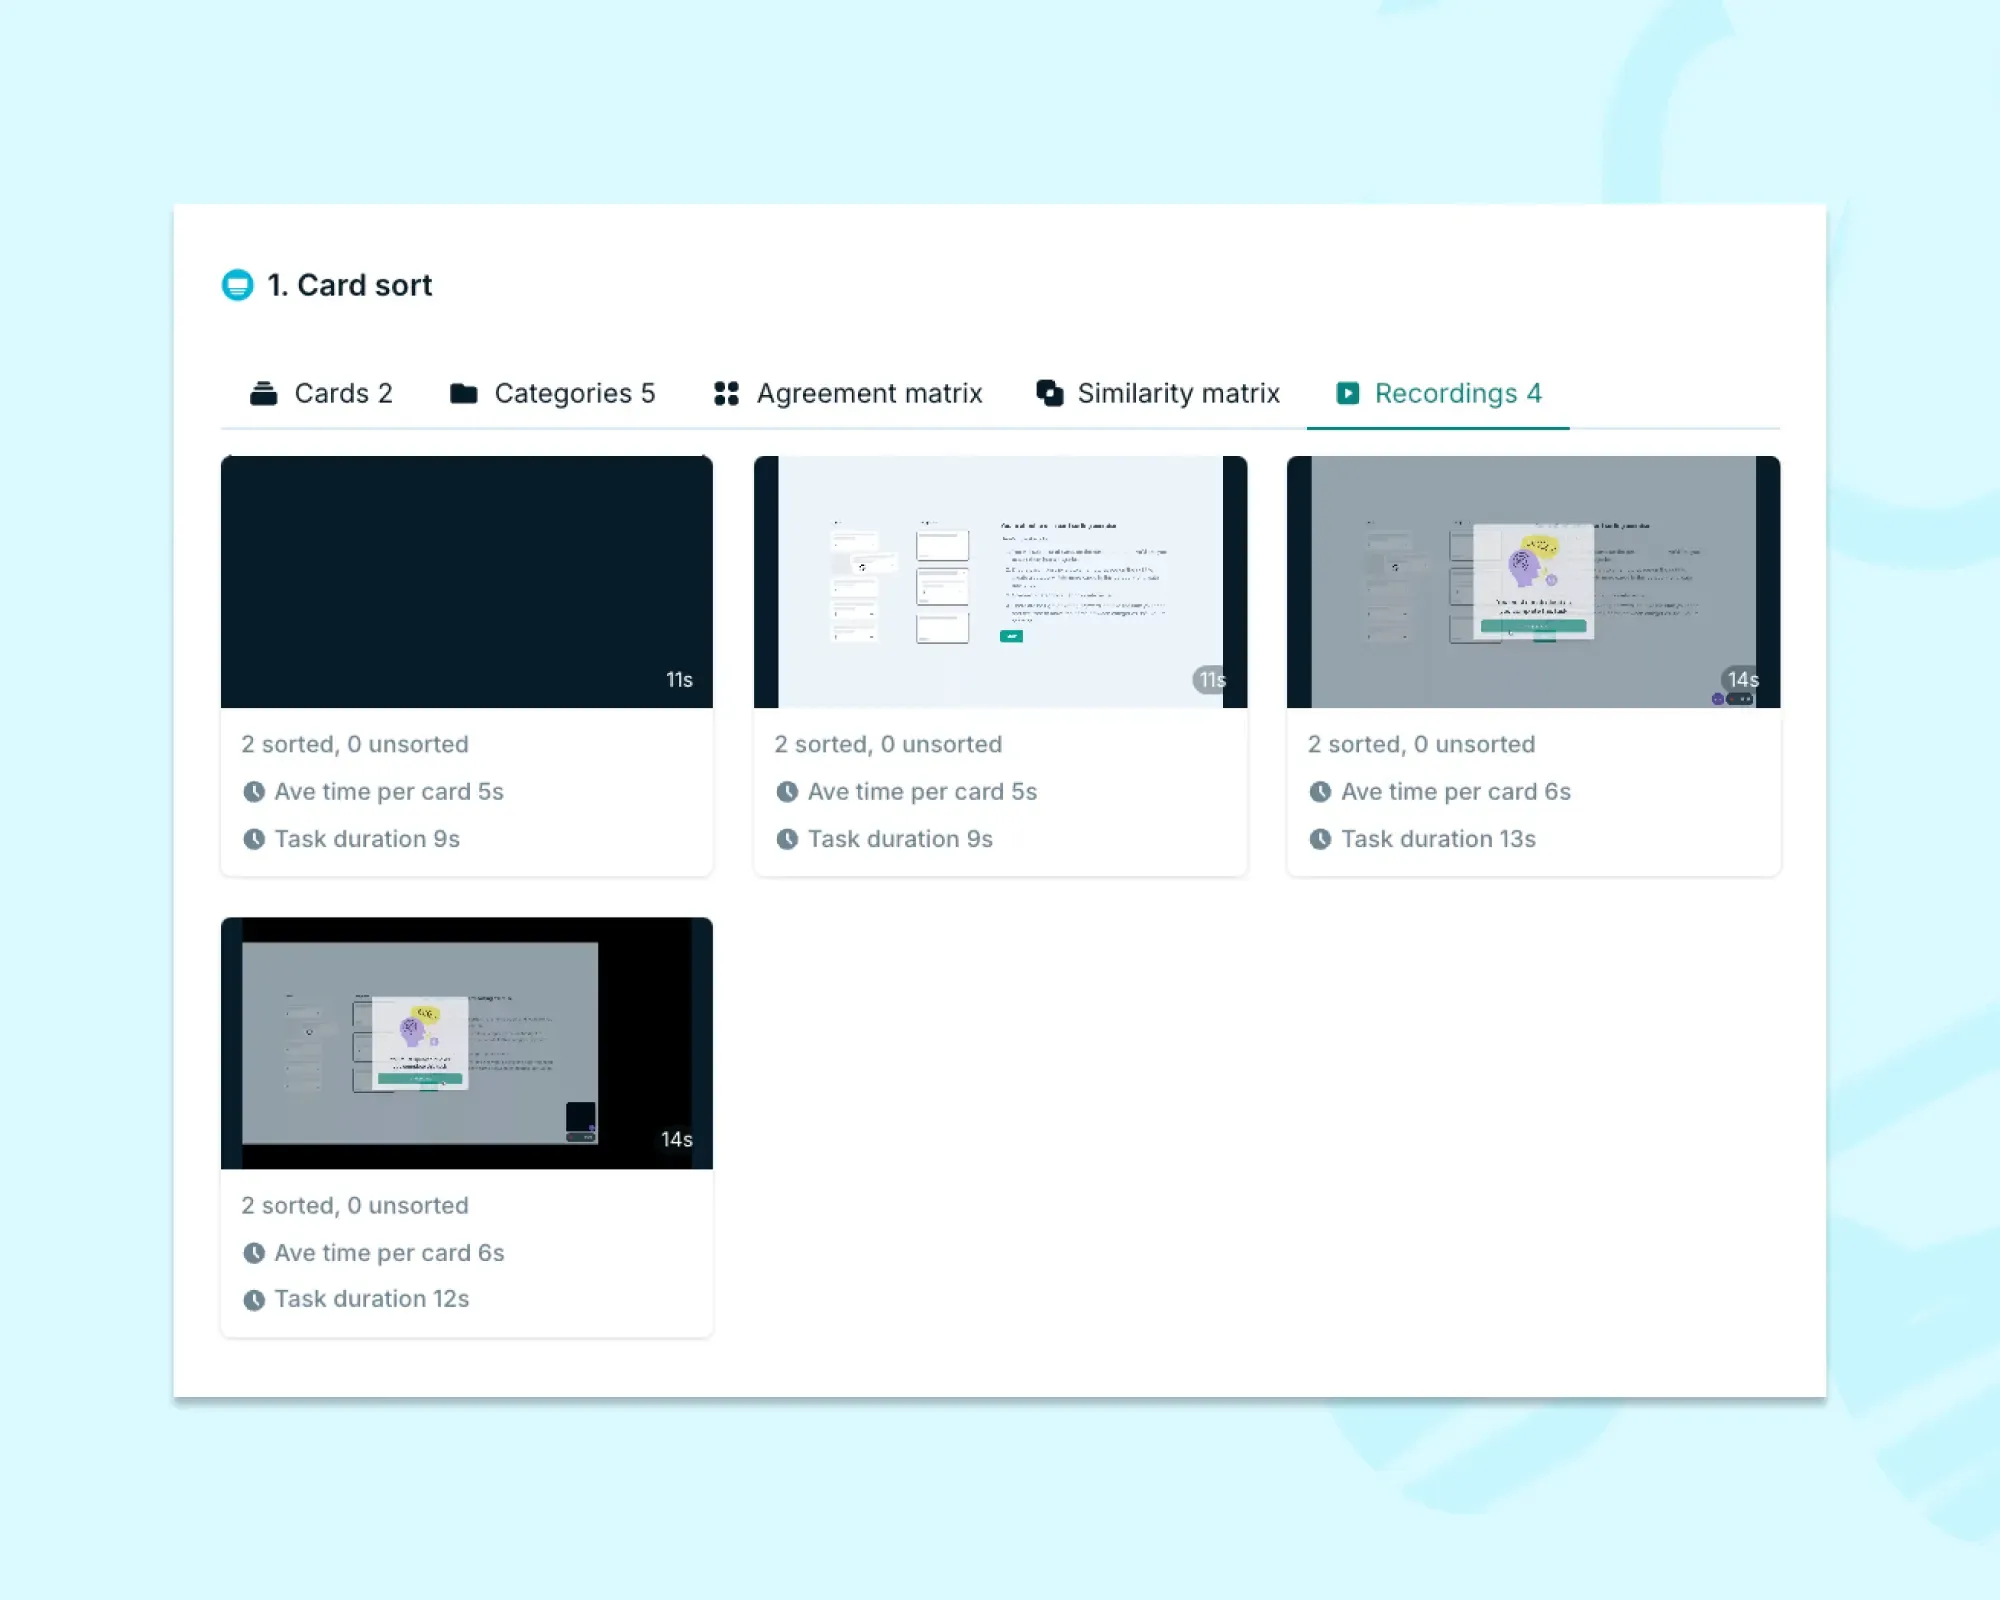Click clock icon beside Task duration 12s
Screen dimensions: 2000x1600
pos(254,1299)
